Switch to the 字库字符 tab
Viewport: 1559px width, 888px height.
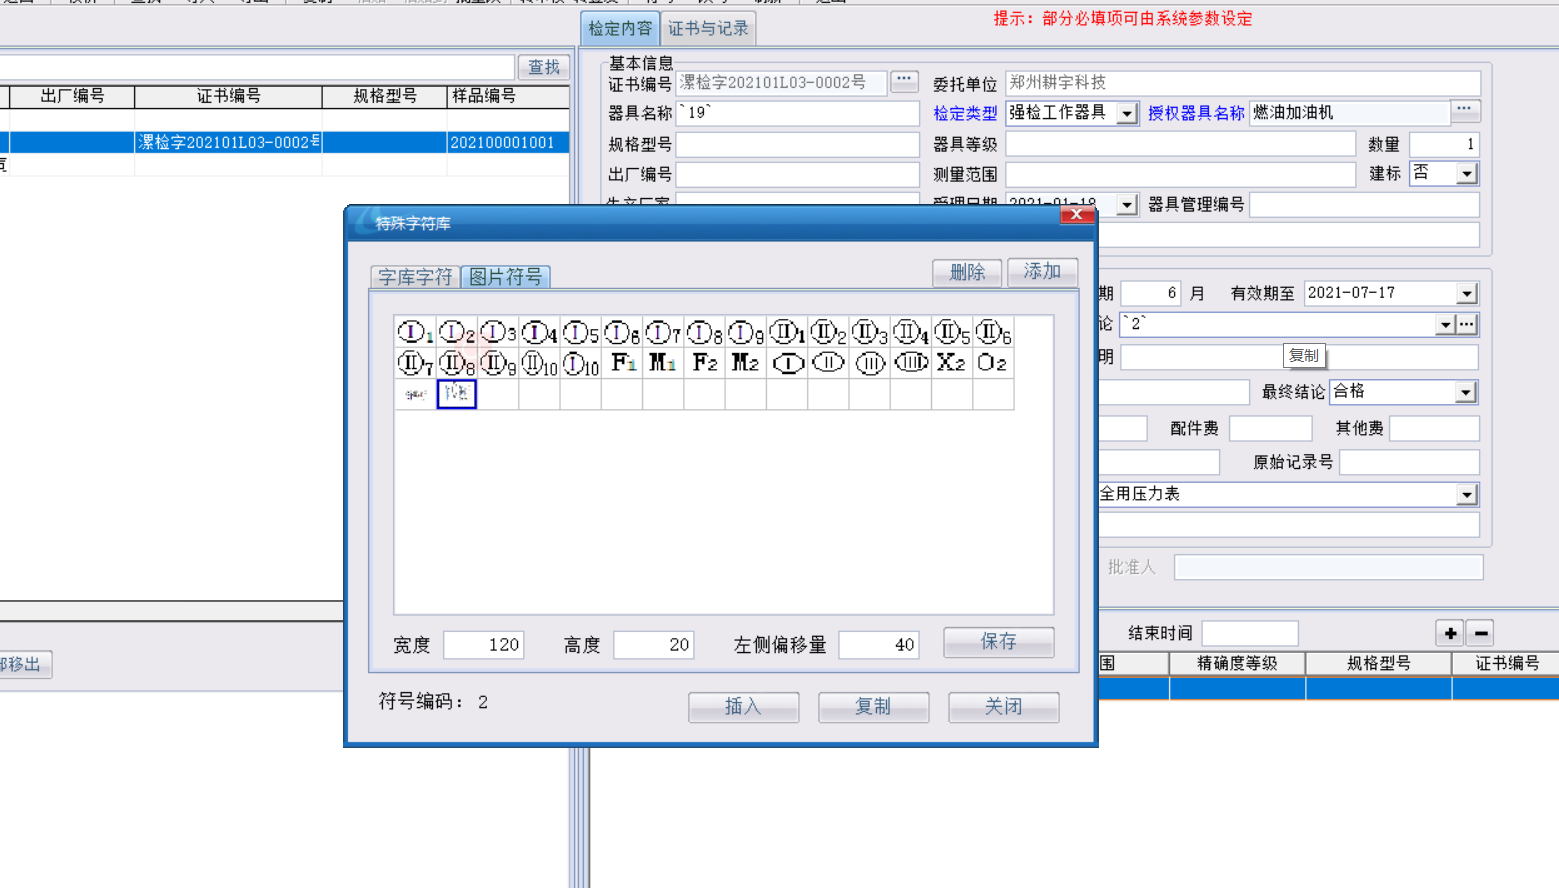coord(415,277)
